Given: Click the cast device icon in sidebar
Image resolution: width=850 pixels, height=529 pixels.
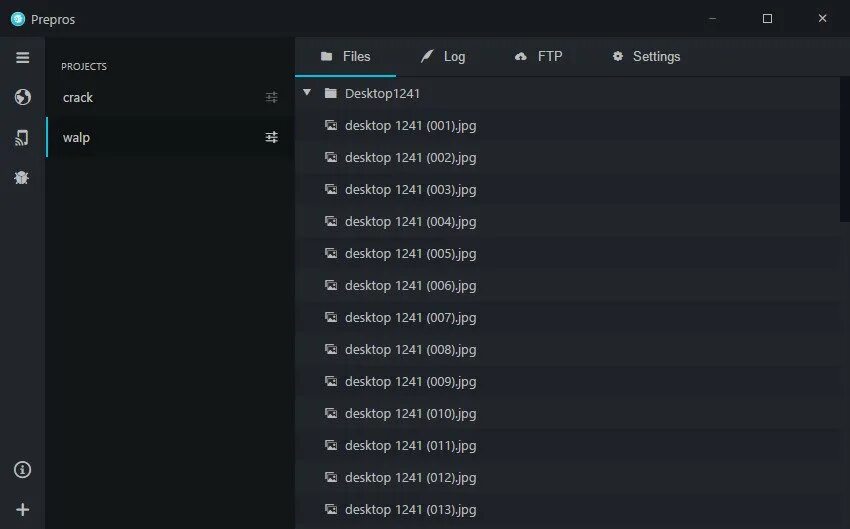Looking at the screenshot, I should click(x=22, y=138).
